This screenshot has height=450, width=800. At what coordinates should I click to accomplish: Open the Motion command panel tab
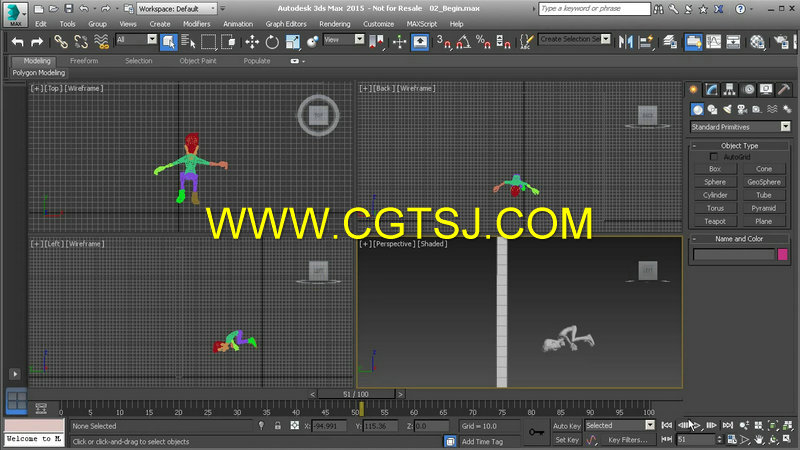coord(748,89)
